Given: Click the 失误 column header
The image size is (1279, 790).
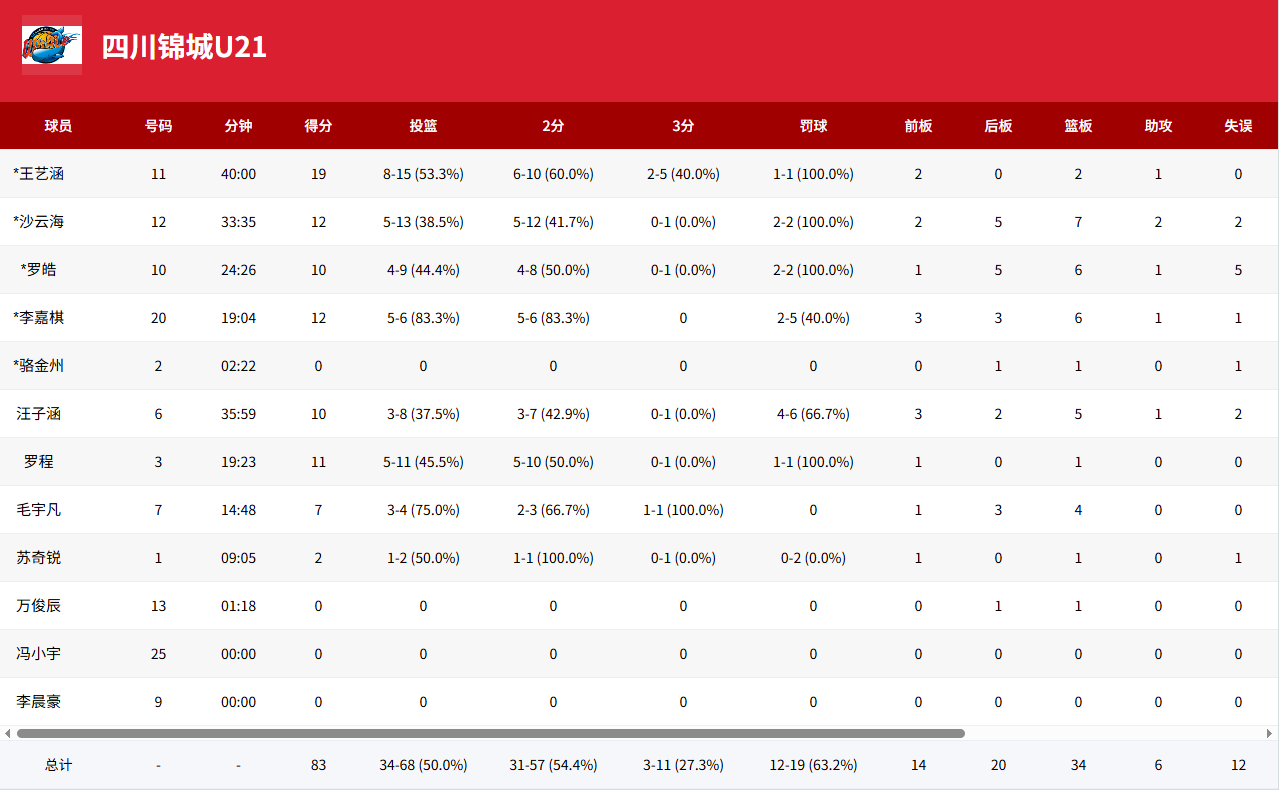Looking at the screenshot, I should point(1238,126).
